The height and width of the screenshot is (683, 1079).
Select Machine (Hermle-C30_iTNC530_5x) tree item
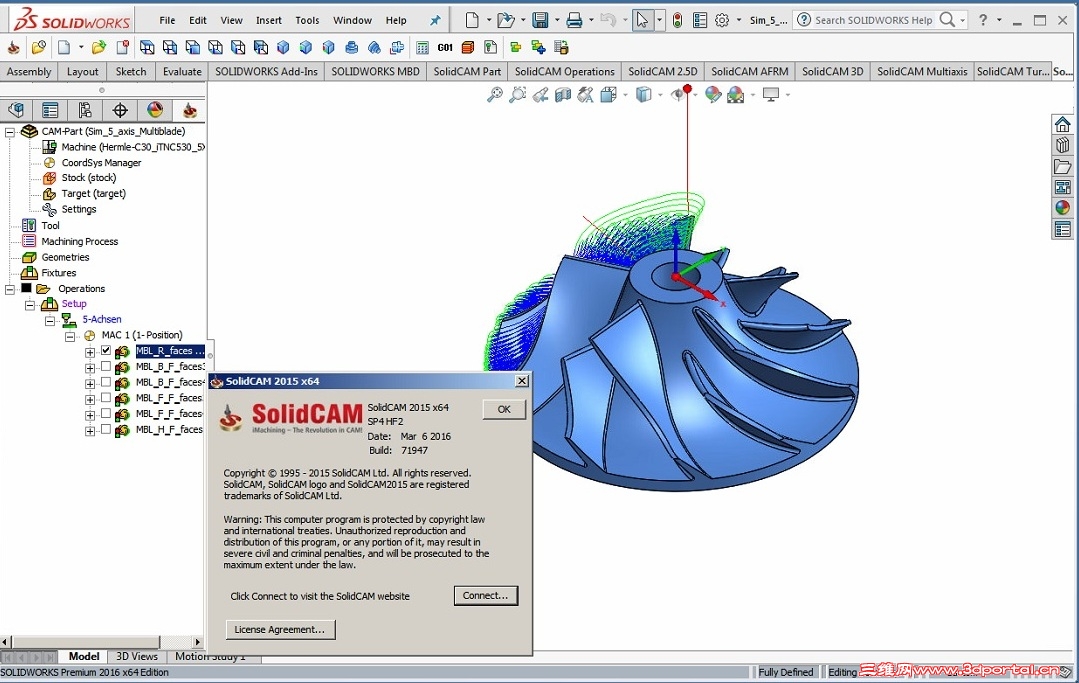(133, 147)
